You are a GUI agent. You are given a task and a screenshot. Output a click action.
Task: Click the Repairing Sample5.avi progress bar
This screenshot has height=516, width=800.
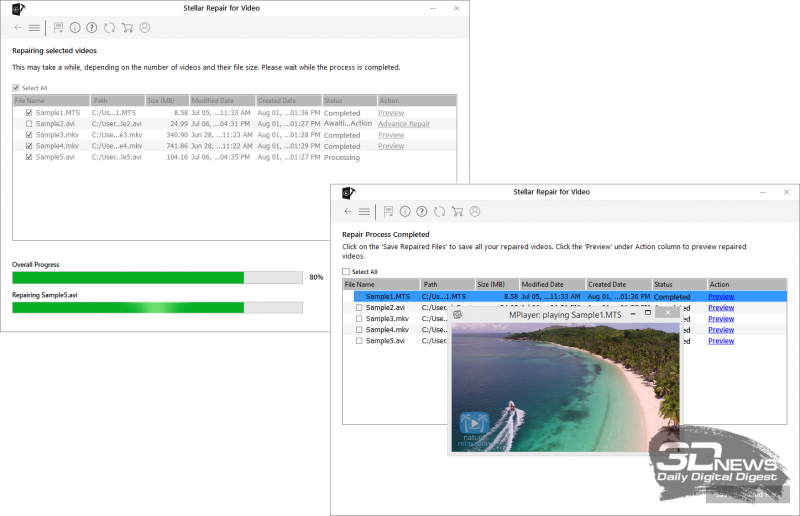click(x=157, y=307)
